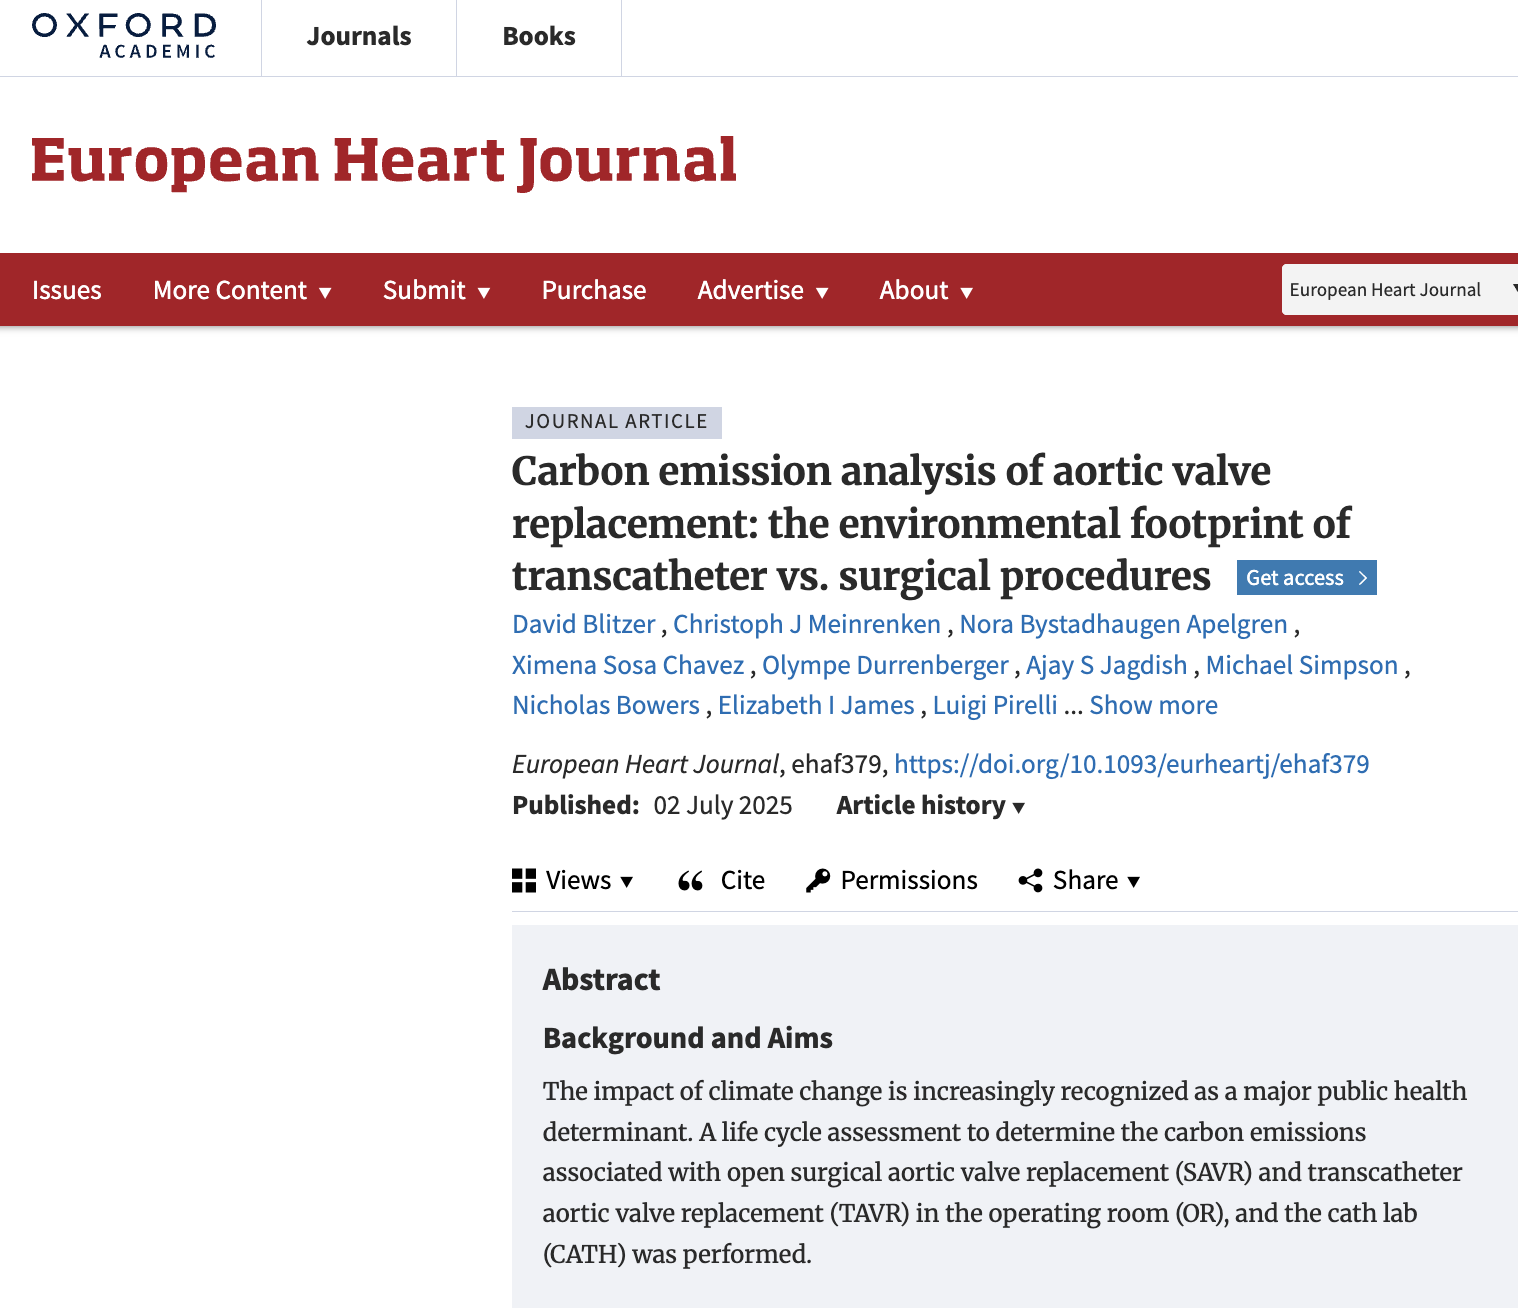Expand the Submit dropdown menu
This screenshot has height=1308, width=1518.
coord(436,291)
